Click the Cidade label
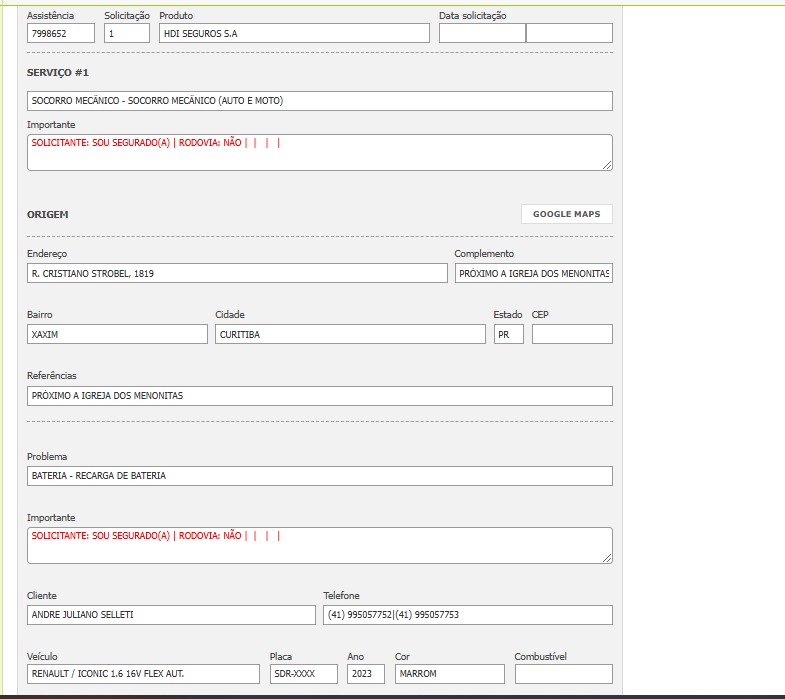 pyautogui.click(x=230, y=314)
